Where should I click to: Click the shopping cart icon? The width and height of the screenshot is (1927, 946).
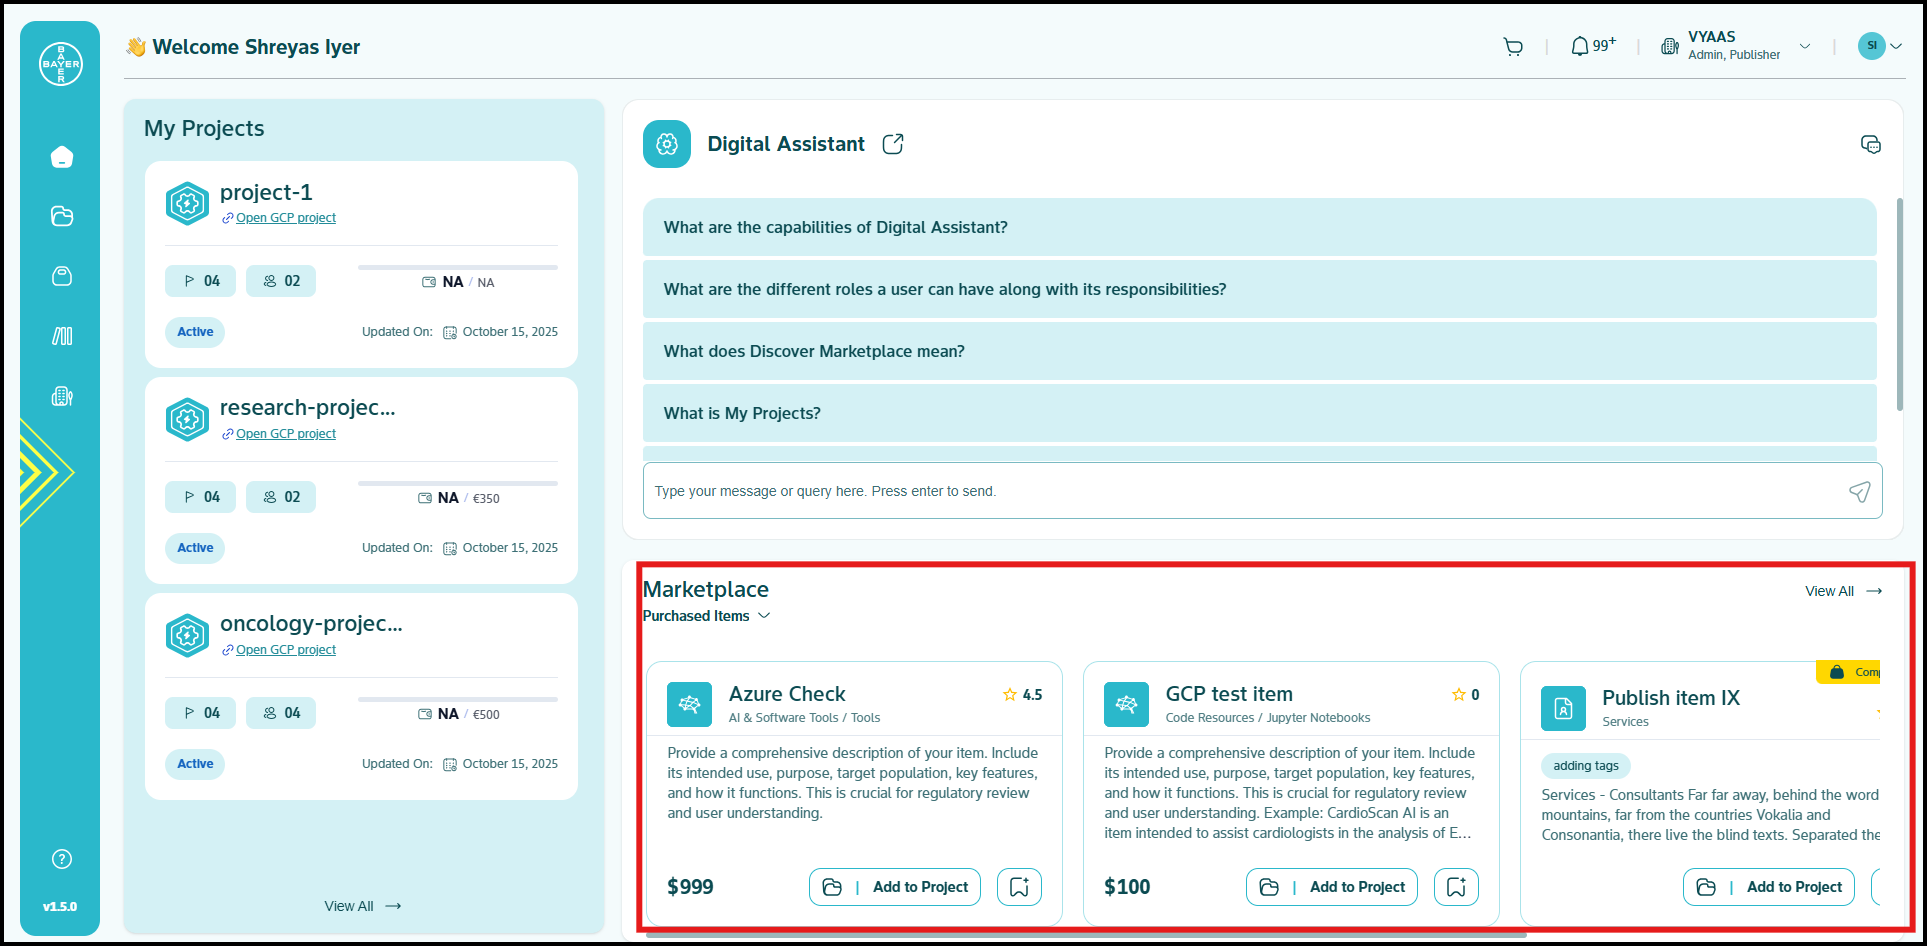click(x=1513, y=46)
